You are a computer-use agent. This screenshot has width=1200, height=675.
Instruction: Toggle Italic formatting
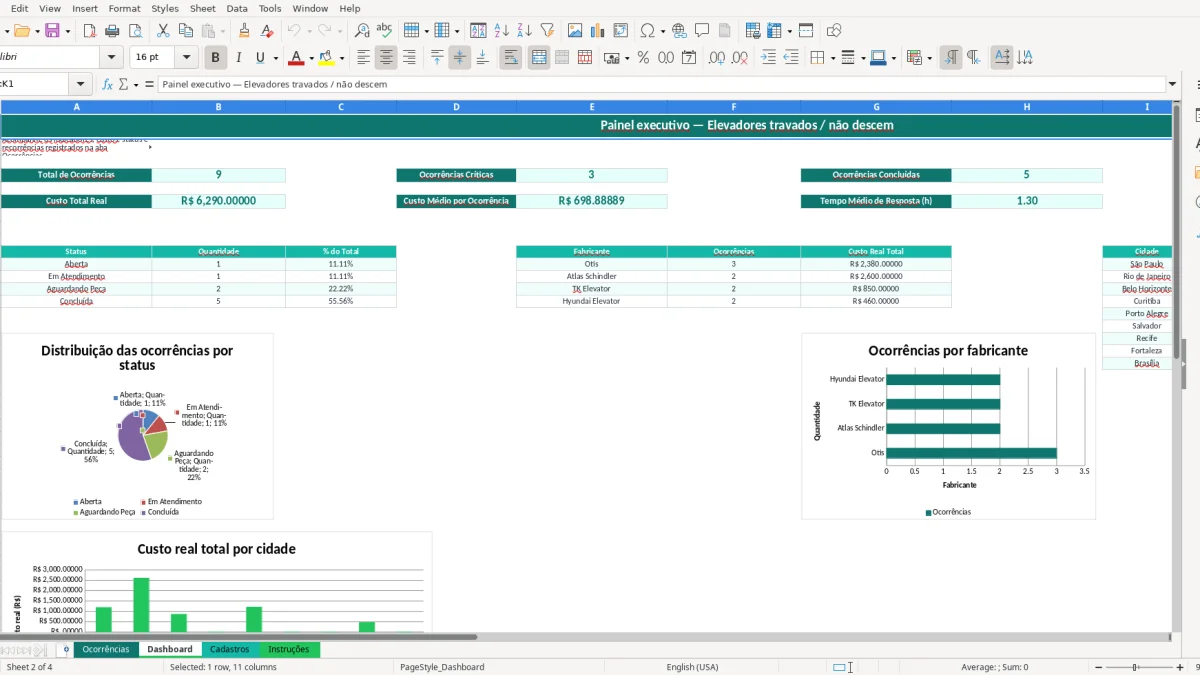pyautogui.click(x=237, y=58)
